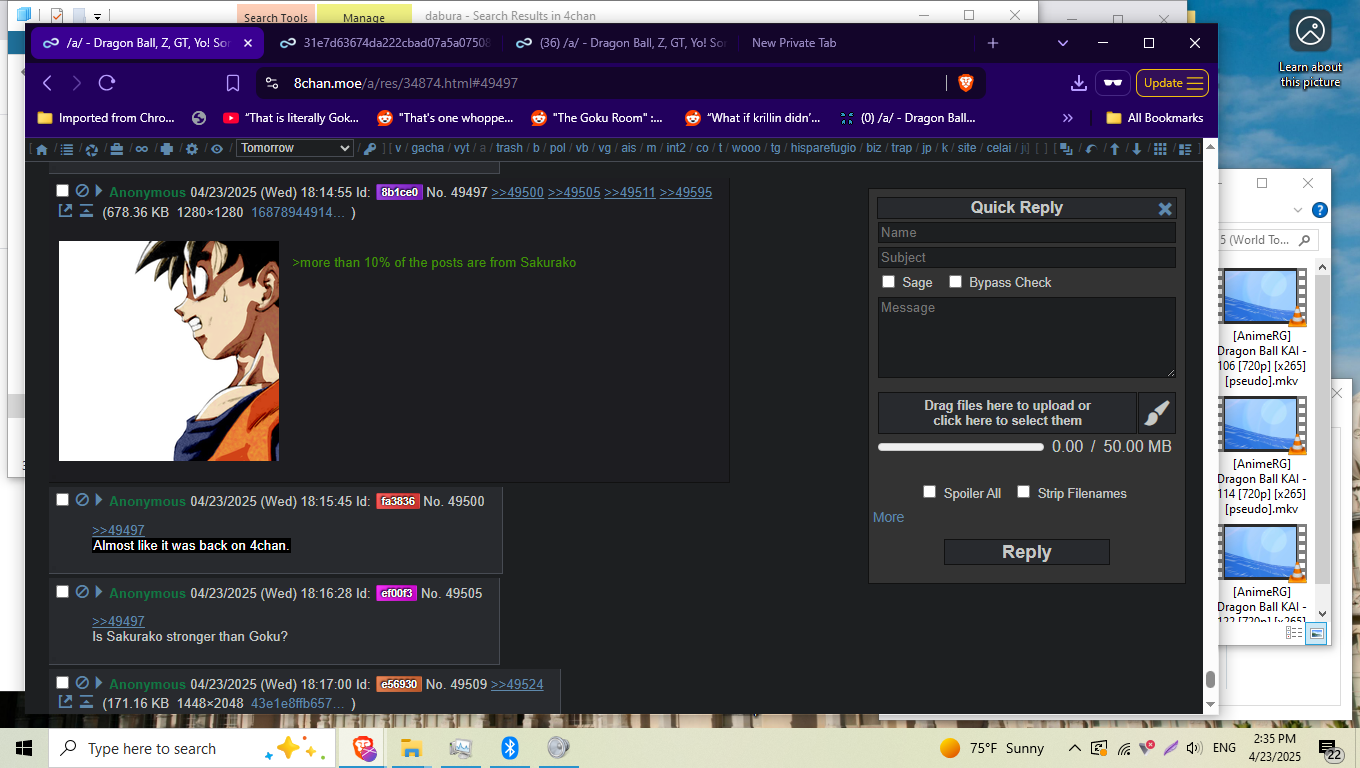Click the infinity icon in board navigation bar
This screenshot has width=1360, height=768.
point(141,149)
